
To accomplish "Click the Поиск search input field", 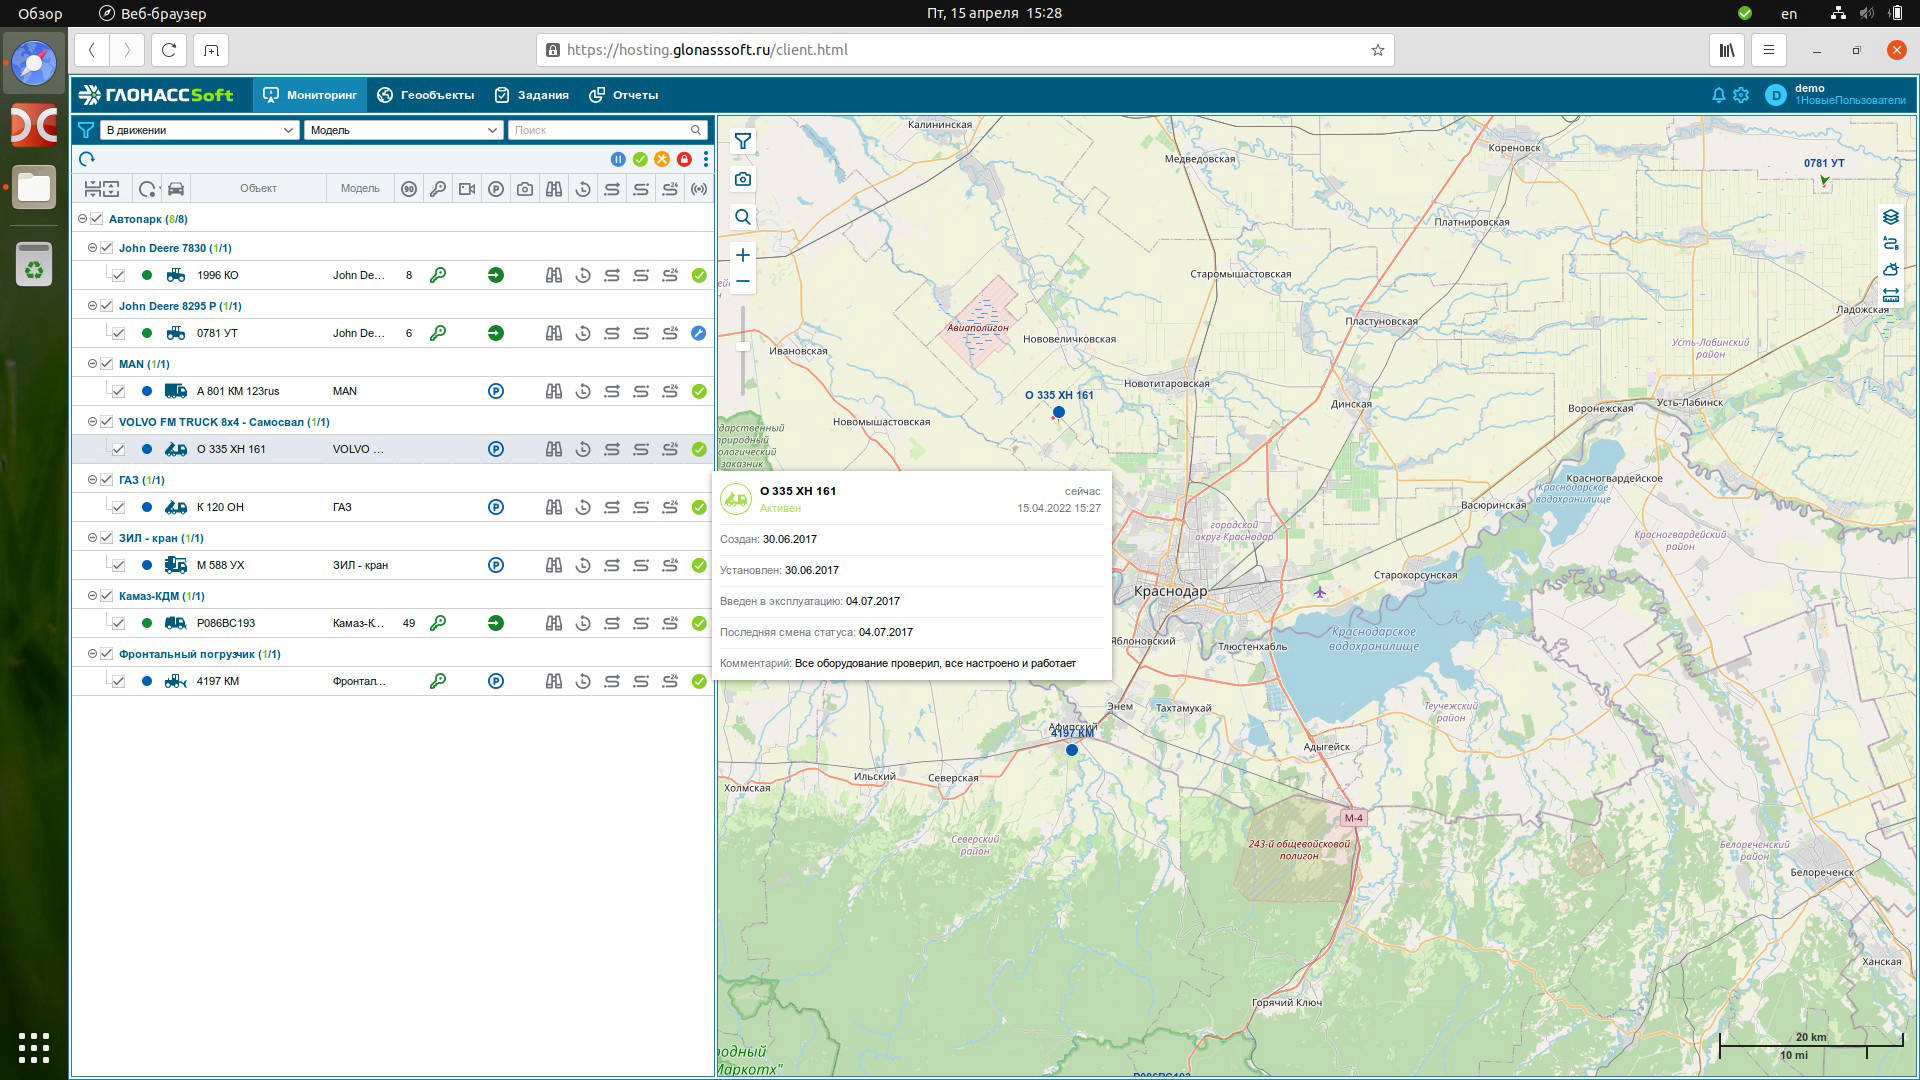I will (600, 130).
